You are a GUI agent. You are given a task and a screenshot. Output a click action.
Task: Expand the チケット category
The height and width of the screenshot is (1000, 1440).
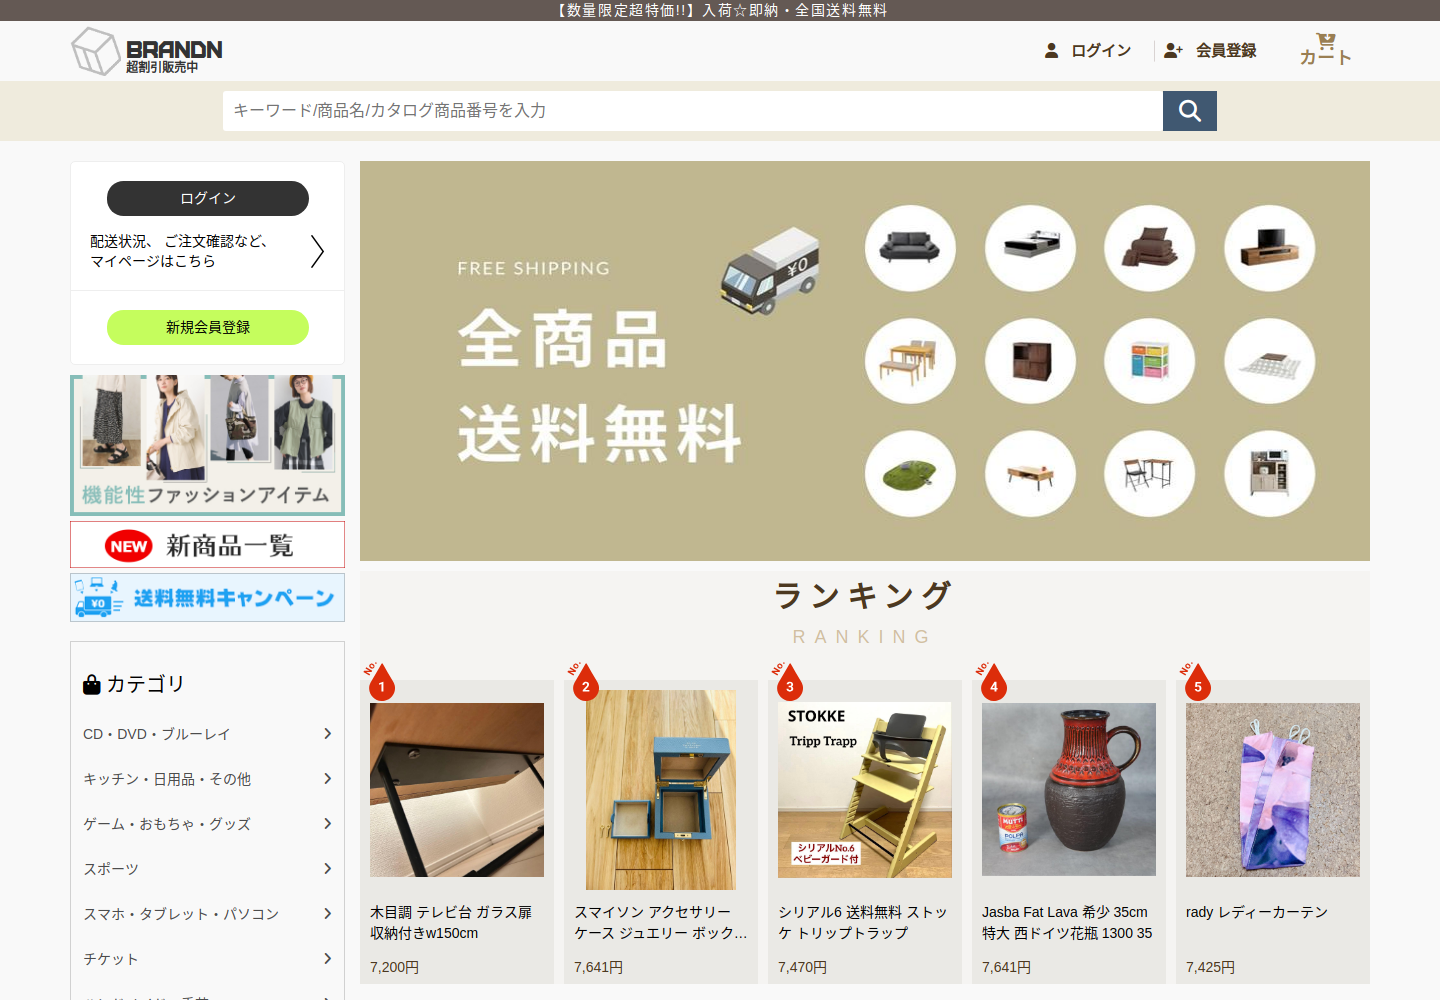click(x=208, y=959)
